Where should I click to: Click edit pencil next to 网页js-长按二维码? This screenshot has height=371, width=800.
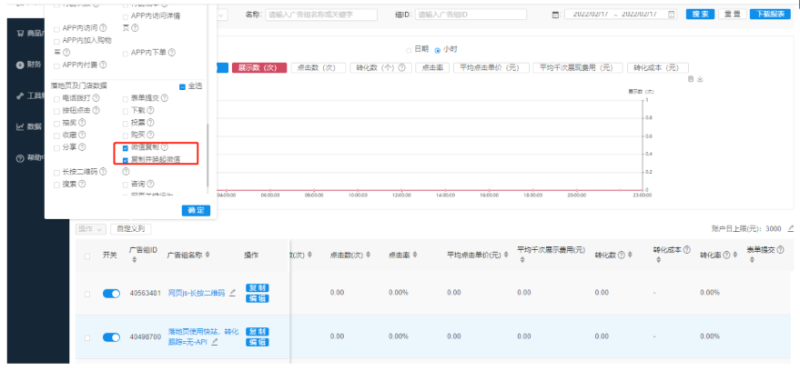(233, 293)
